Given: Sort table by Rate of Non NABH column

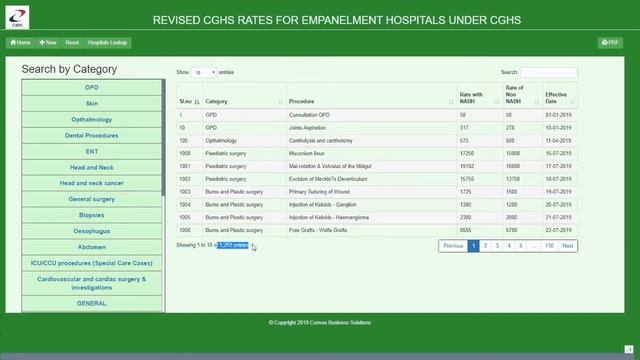Looking at the screenshot, I should coord(522,95).
